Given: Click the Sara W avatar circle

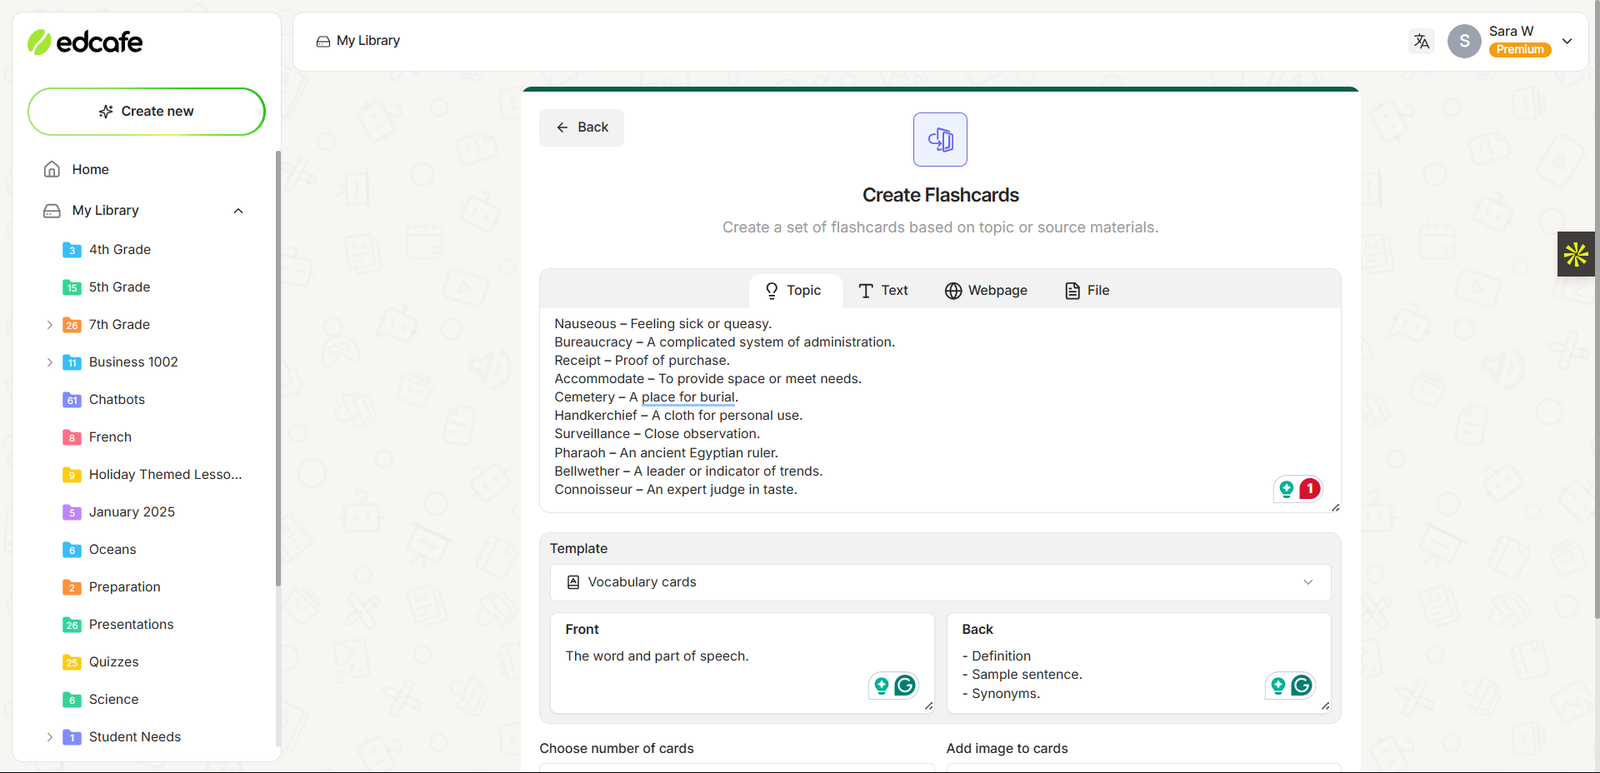Looking at the screenshot, I should 1464,41.
